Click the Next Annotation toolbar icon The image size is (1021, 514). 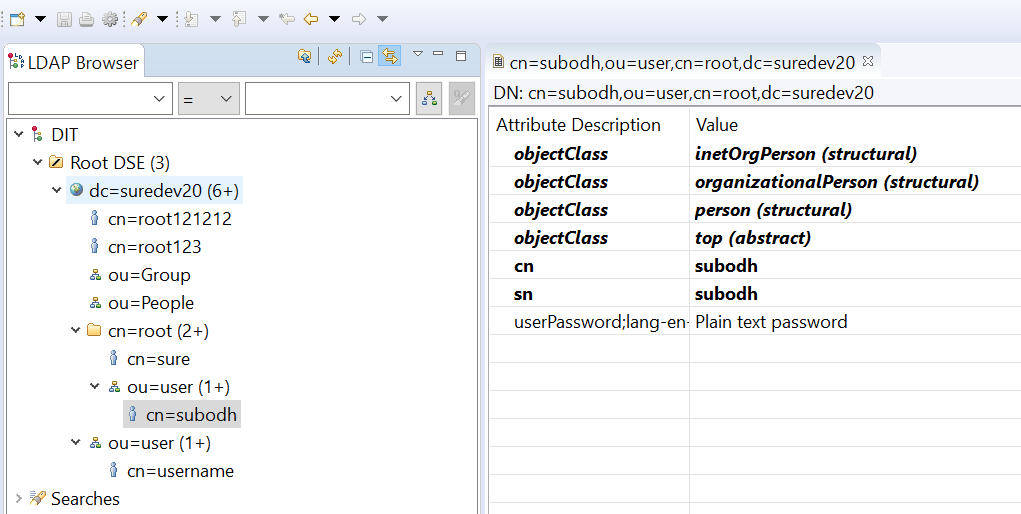point(191,20)
